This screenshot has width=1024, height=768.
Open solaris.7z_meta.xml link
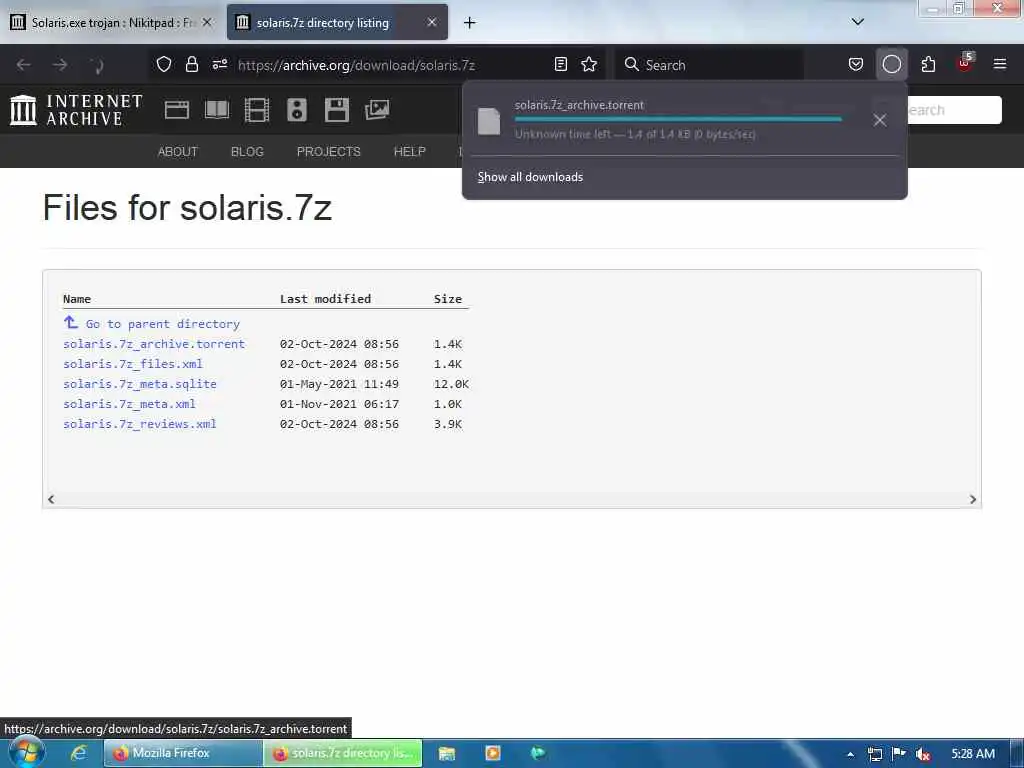coord(129,404)
